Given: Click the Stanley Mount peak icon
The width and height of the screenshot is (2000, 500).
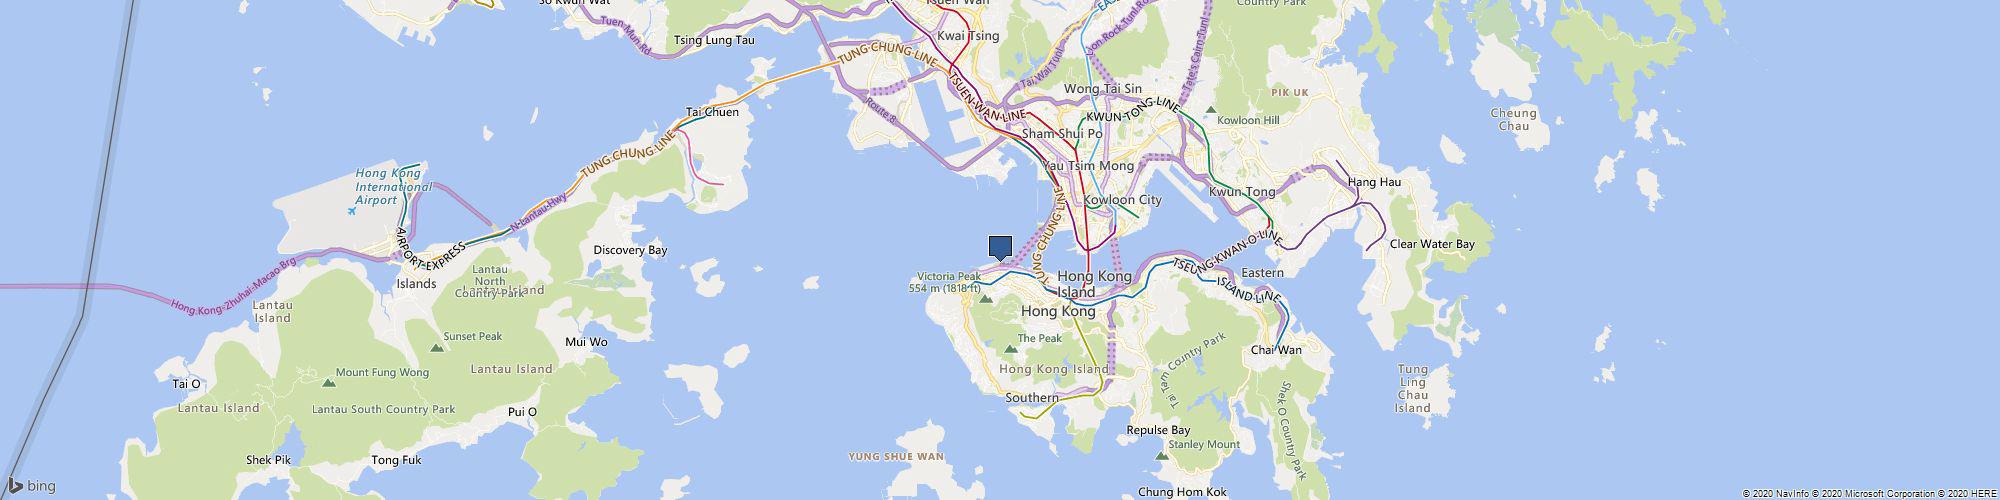Looking at the screenshot, I should (1161, 456).
